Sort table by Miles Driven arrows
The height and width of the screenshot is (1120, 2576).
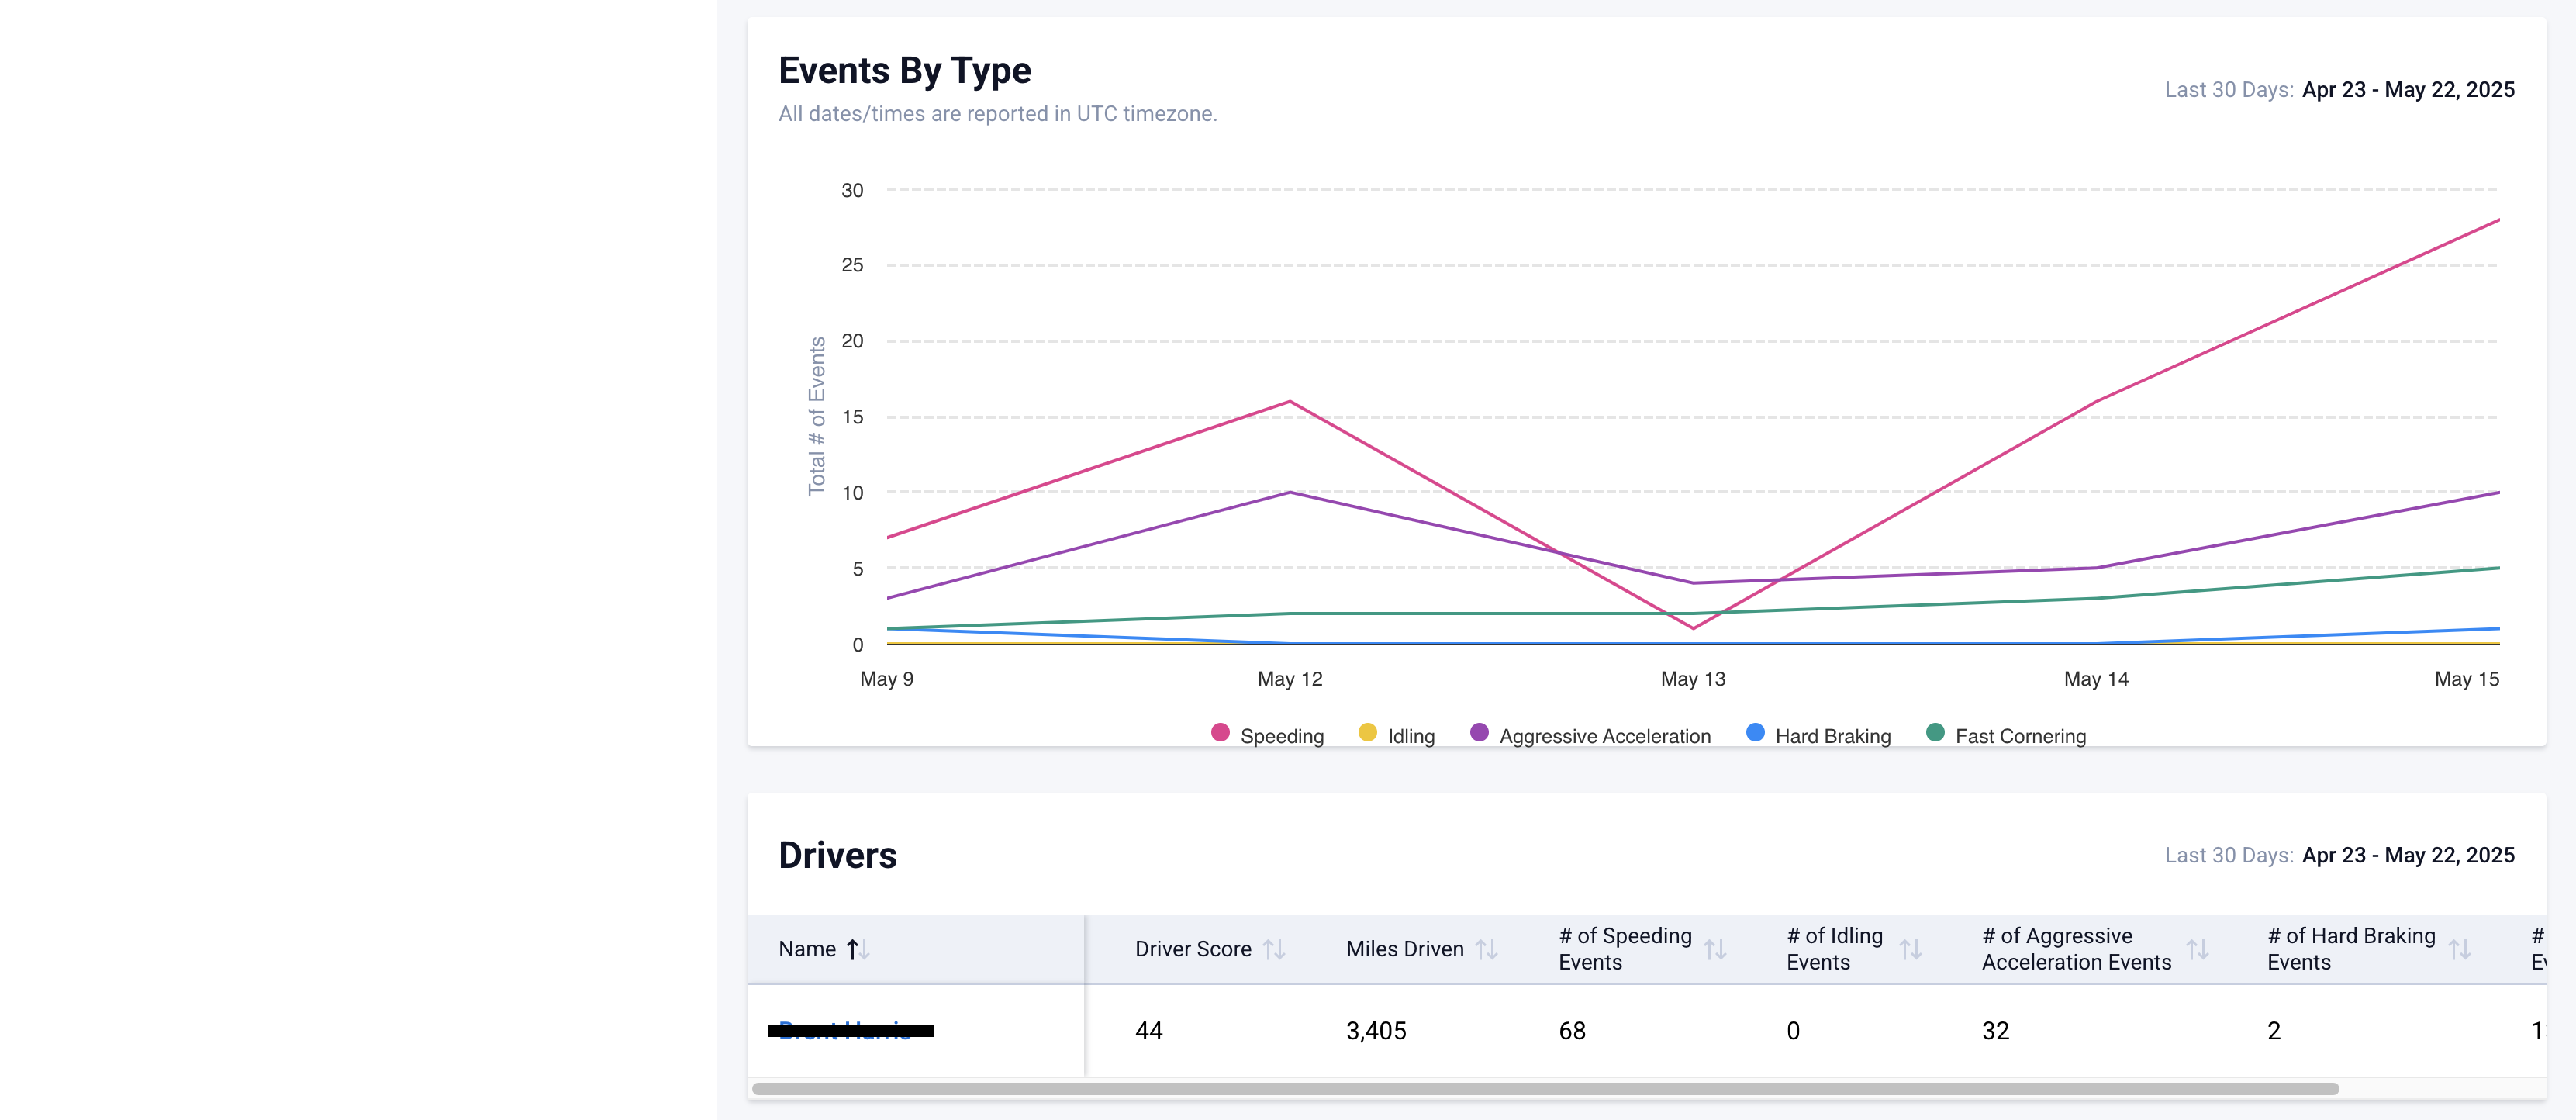[1486, 949]
